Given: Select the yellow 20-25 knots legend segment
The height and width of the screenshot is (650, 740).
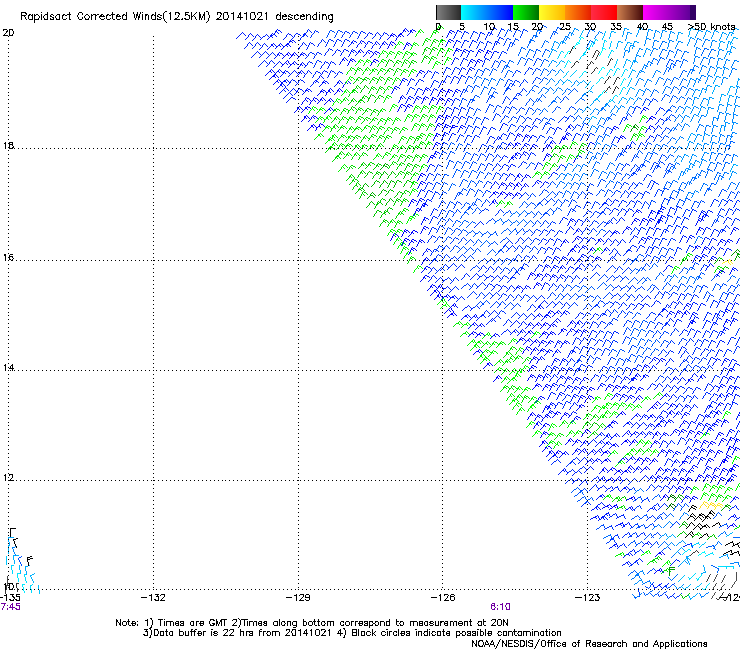Looking at the screenshot, I should coord(552,12).
